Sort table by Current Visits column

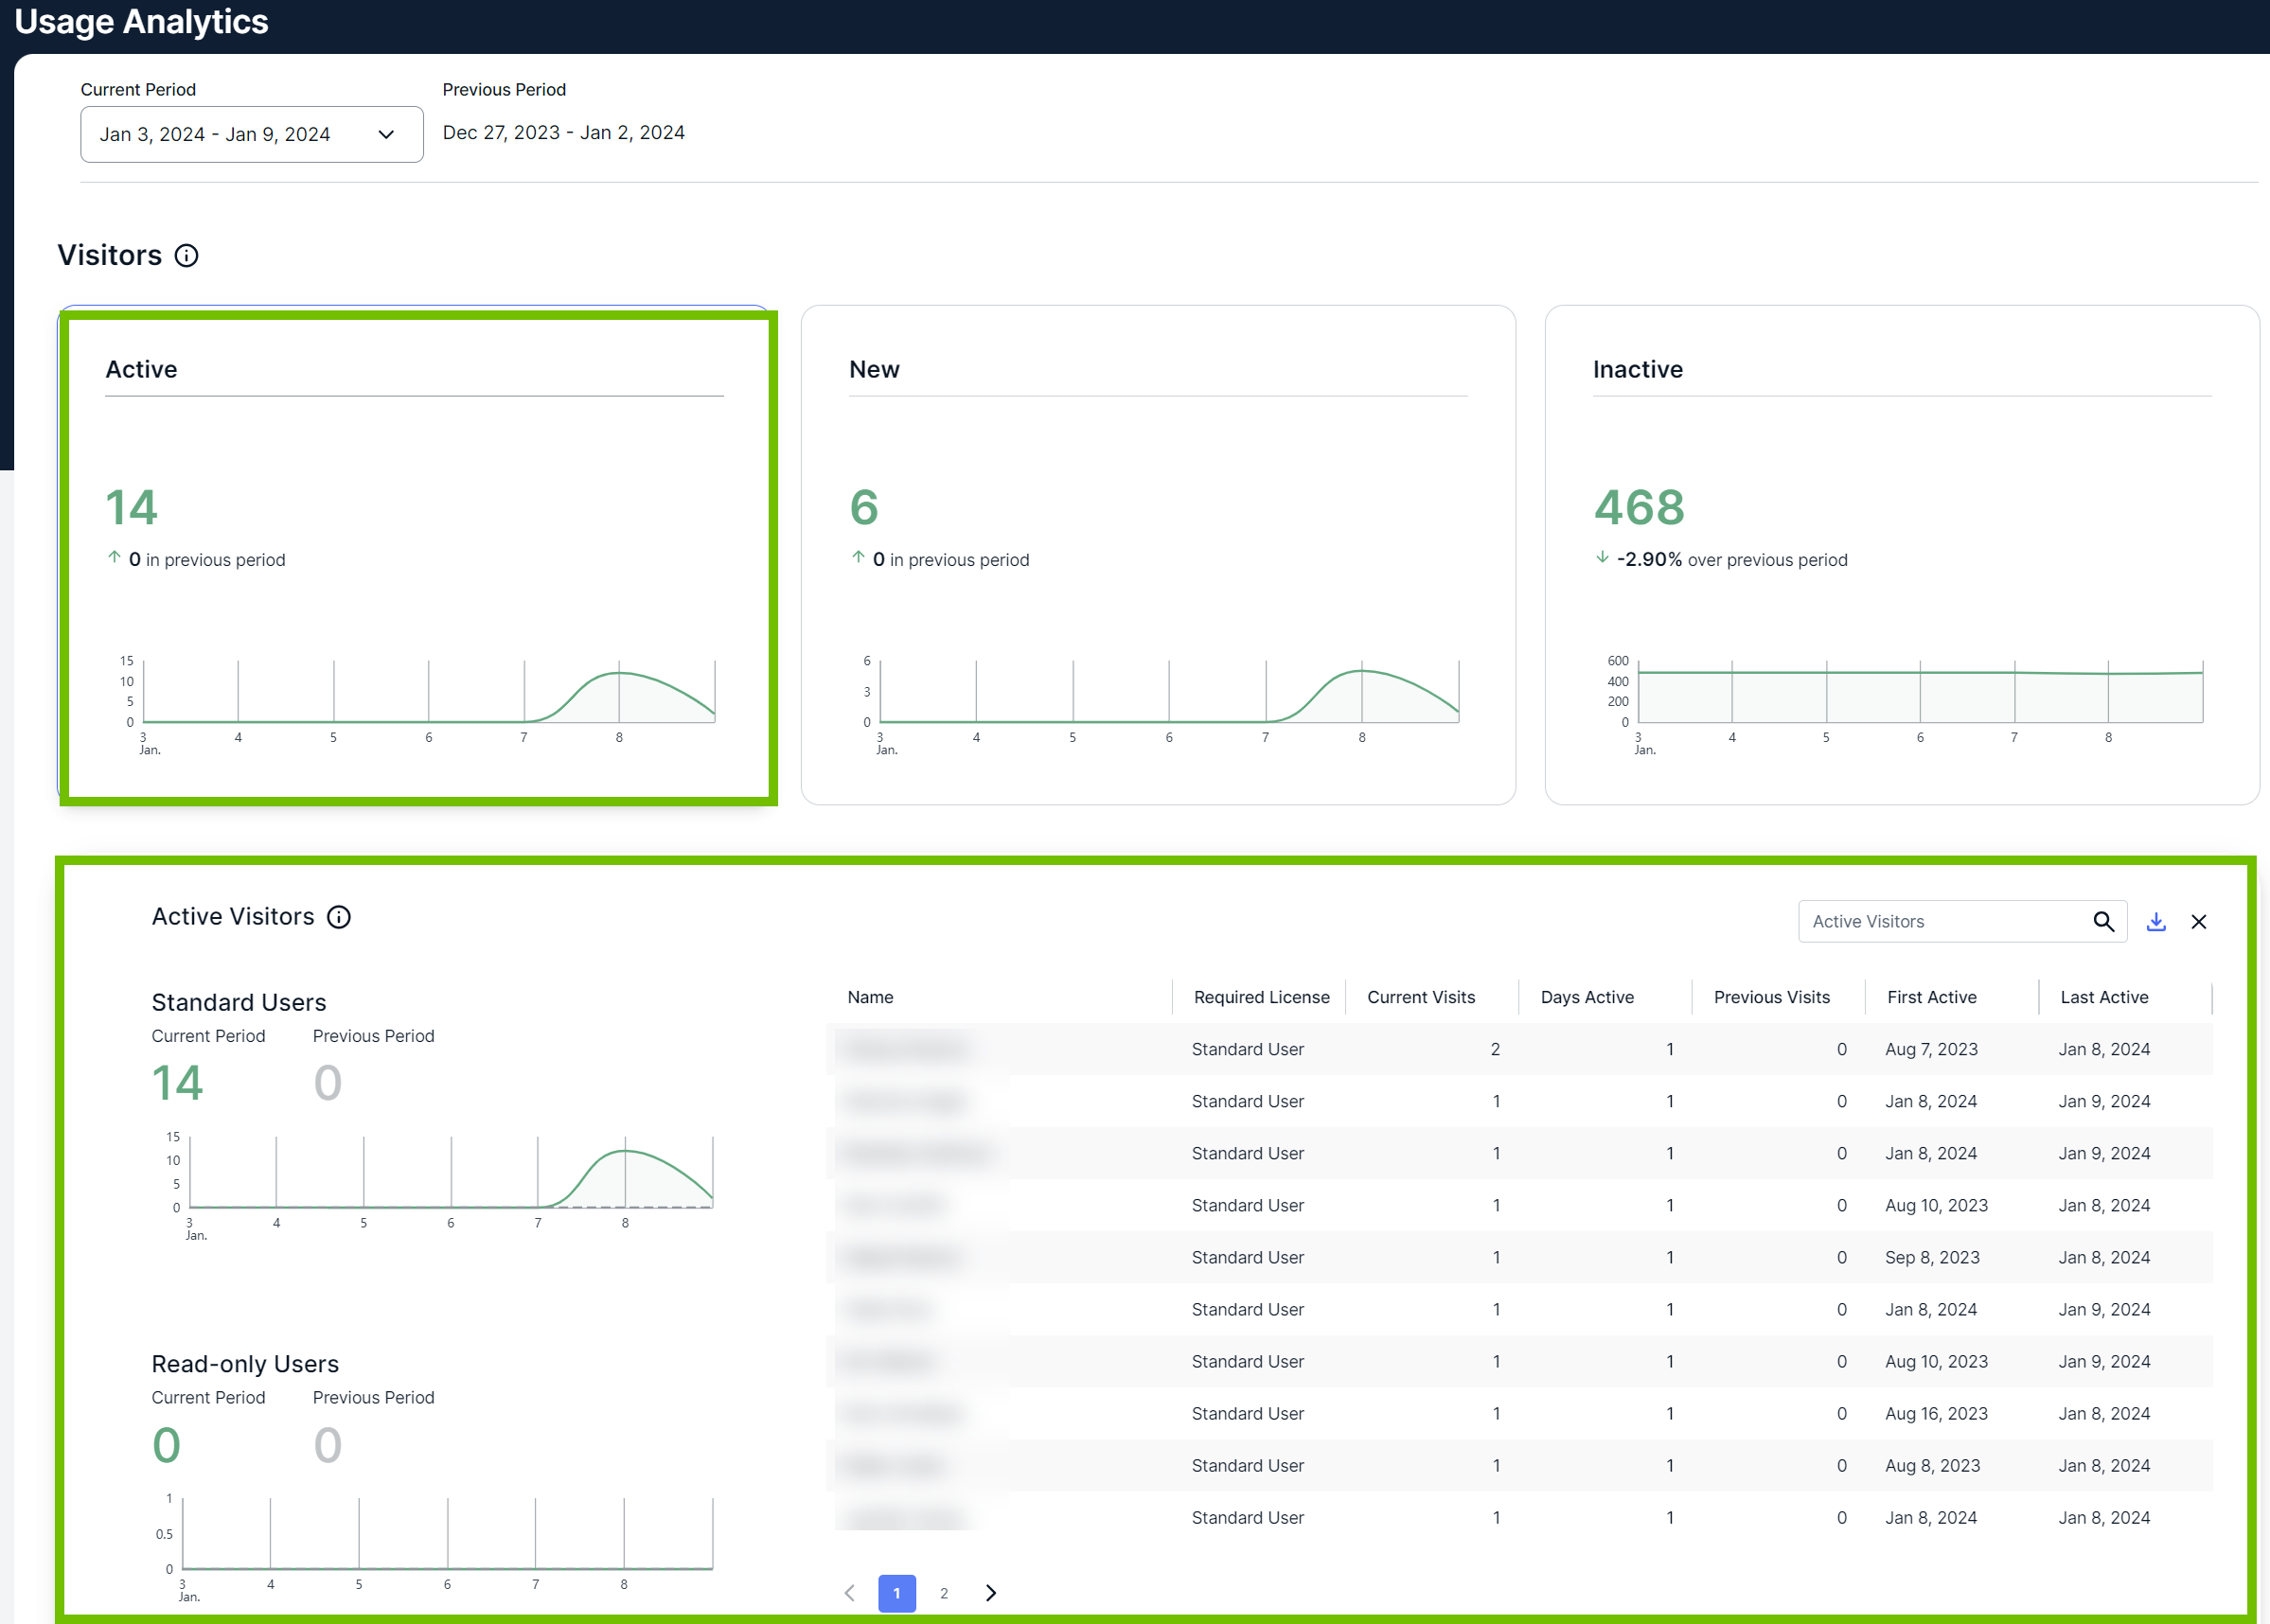pos(1421,997)
